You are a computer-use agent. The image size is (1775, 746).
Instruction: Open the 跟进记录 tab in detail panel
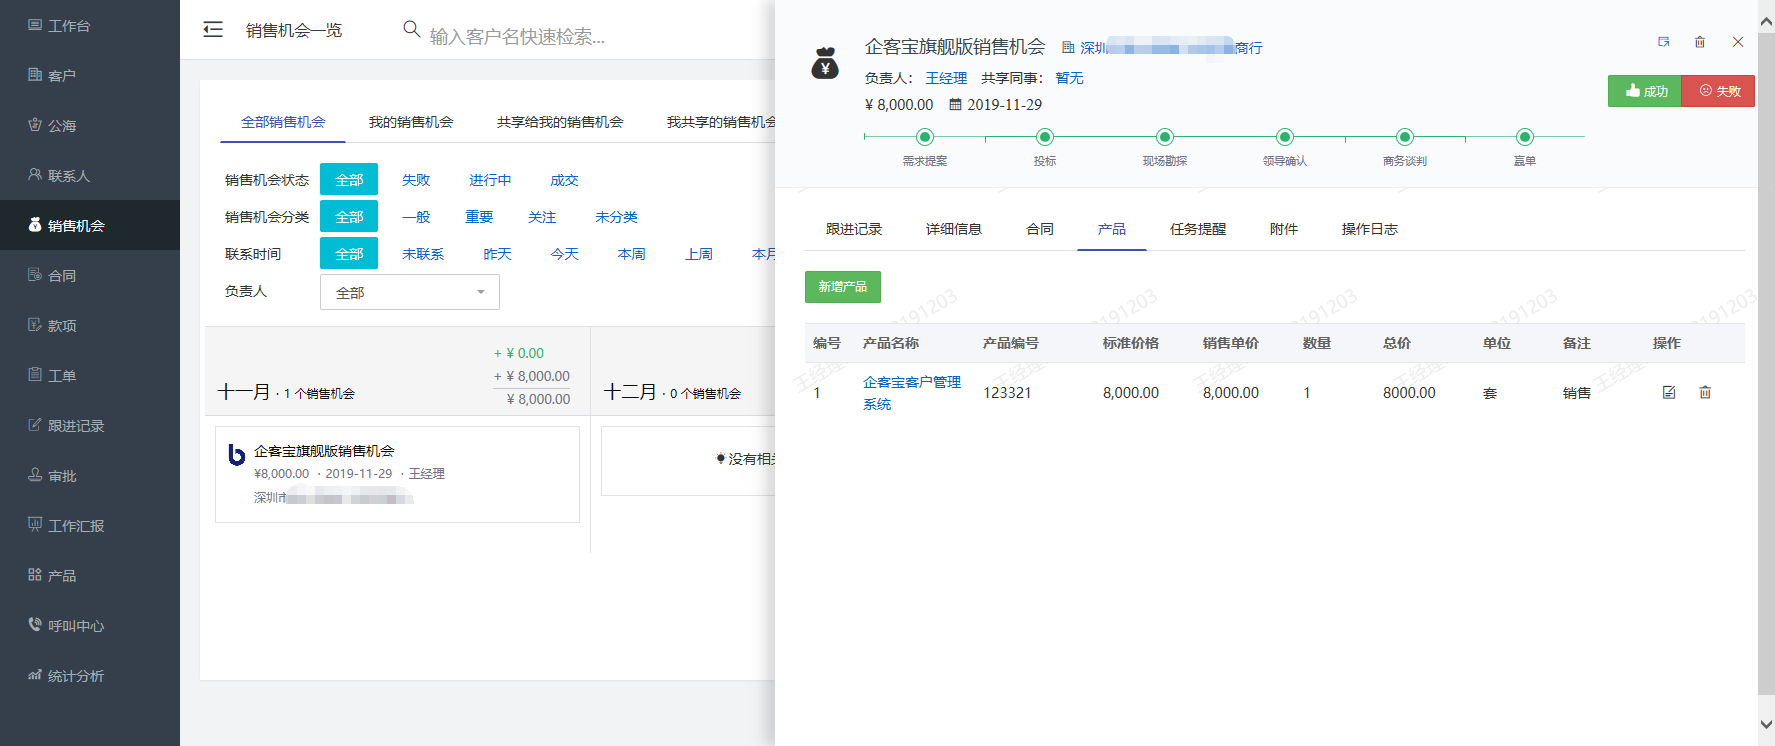tap(854, 229)
